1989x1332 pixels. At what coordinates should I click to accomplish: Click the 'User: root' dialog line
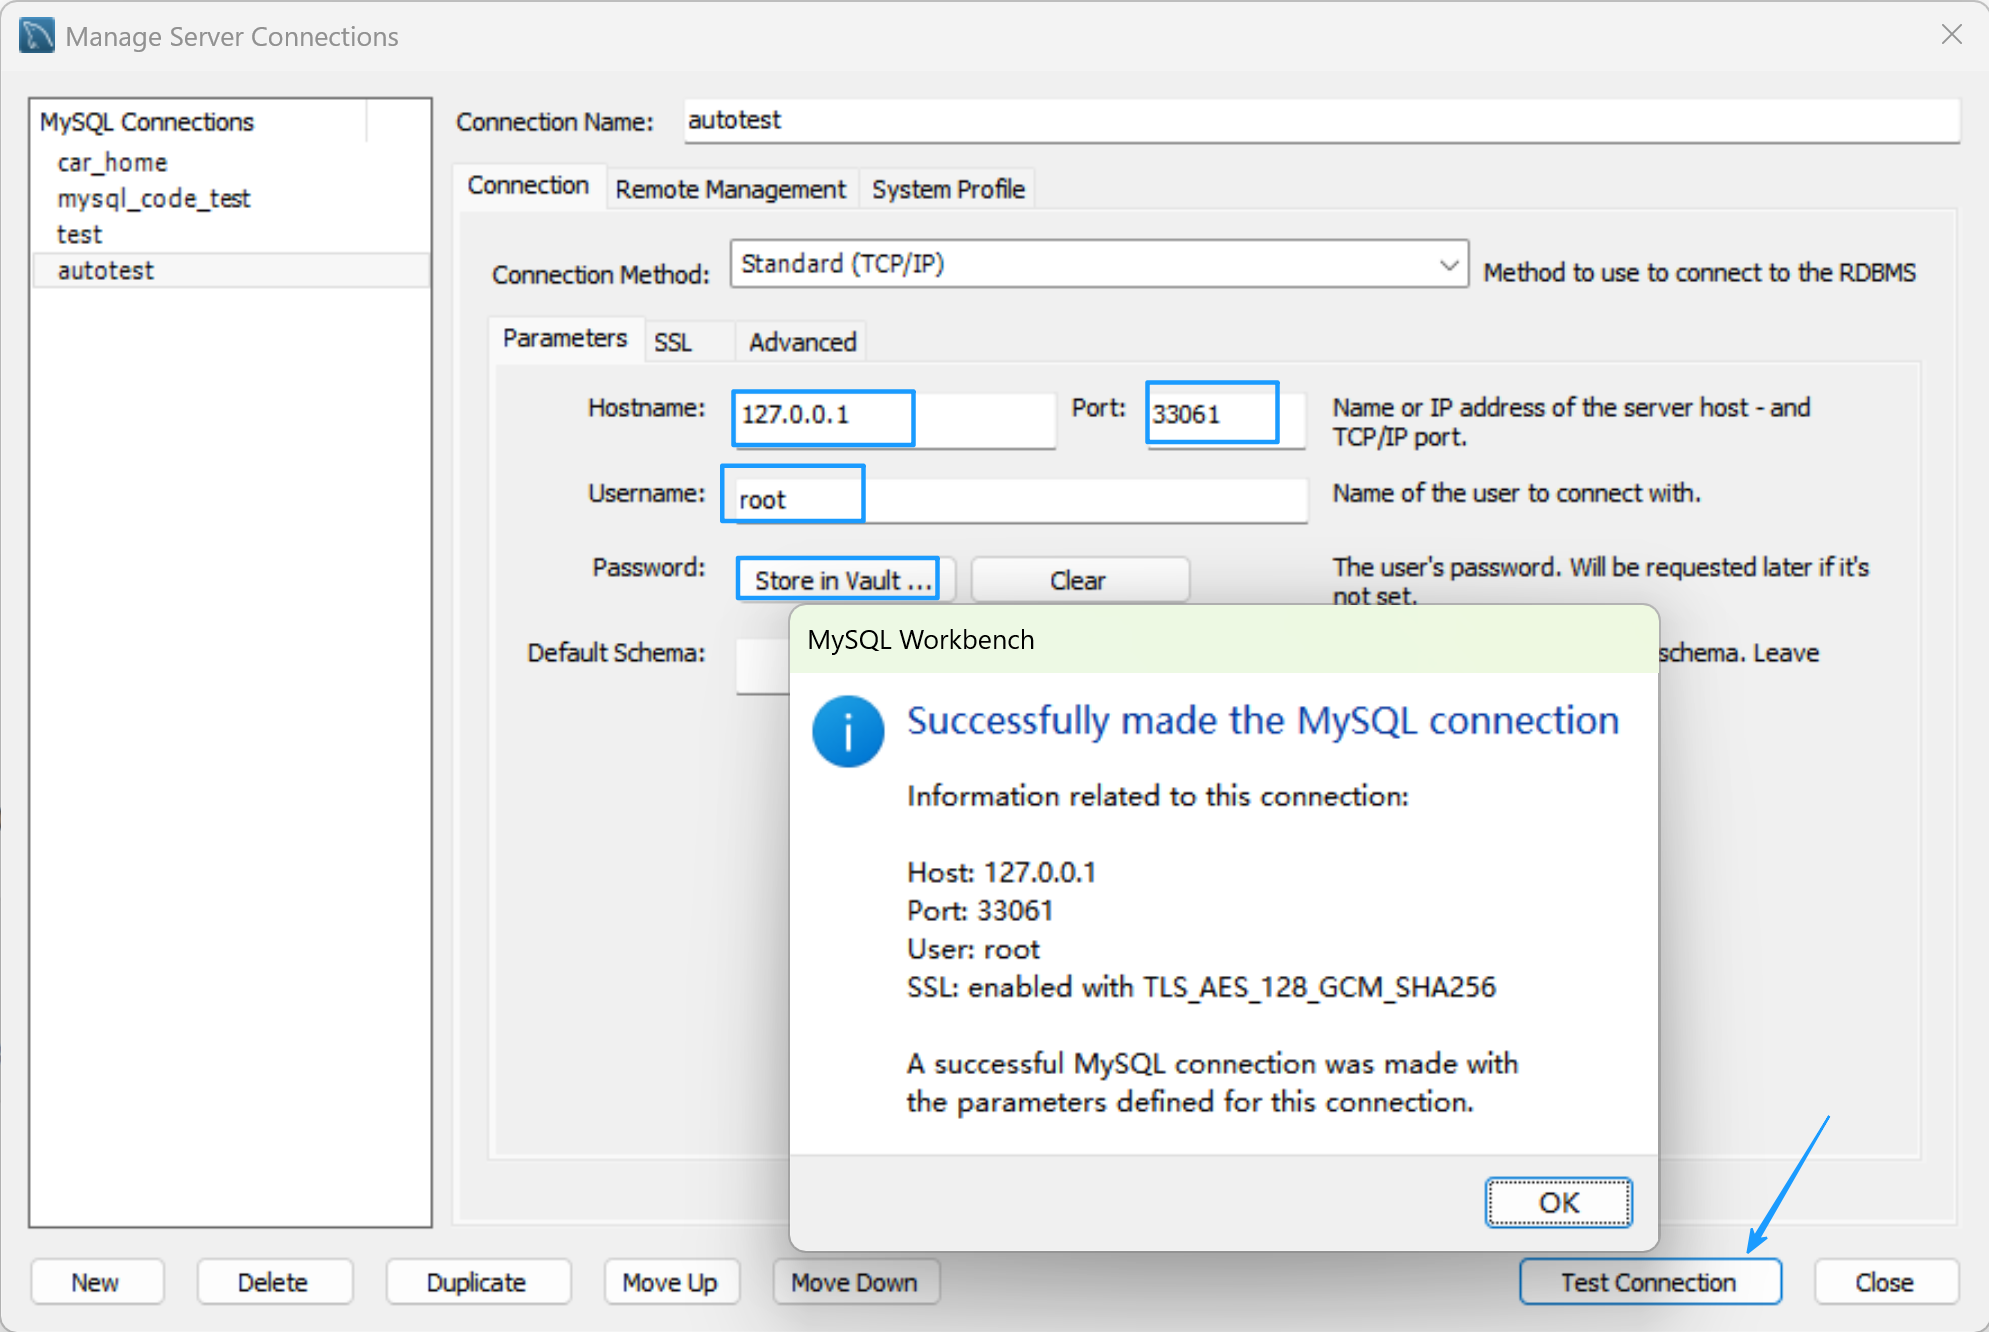973,949
